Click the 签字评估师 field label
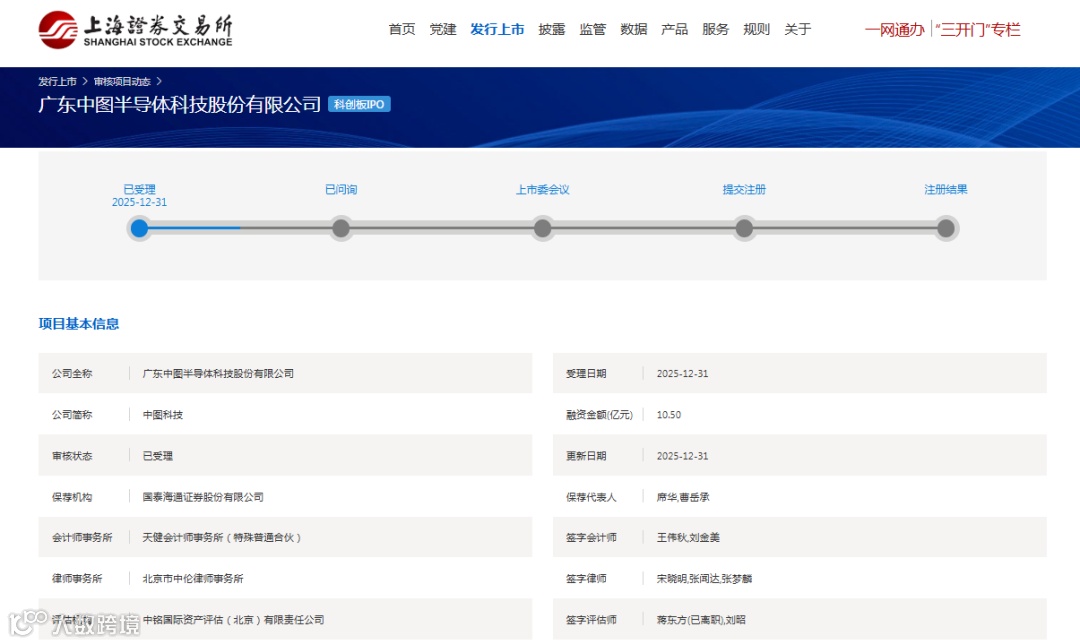Image resolution: width=1080 pixels, height=644 pixels. point(591,620)
